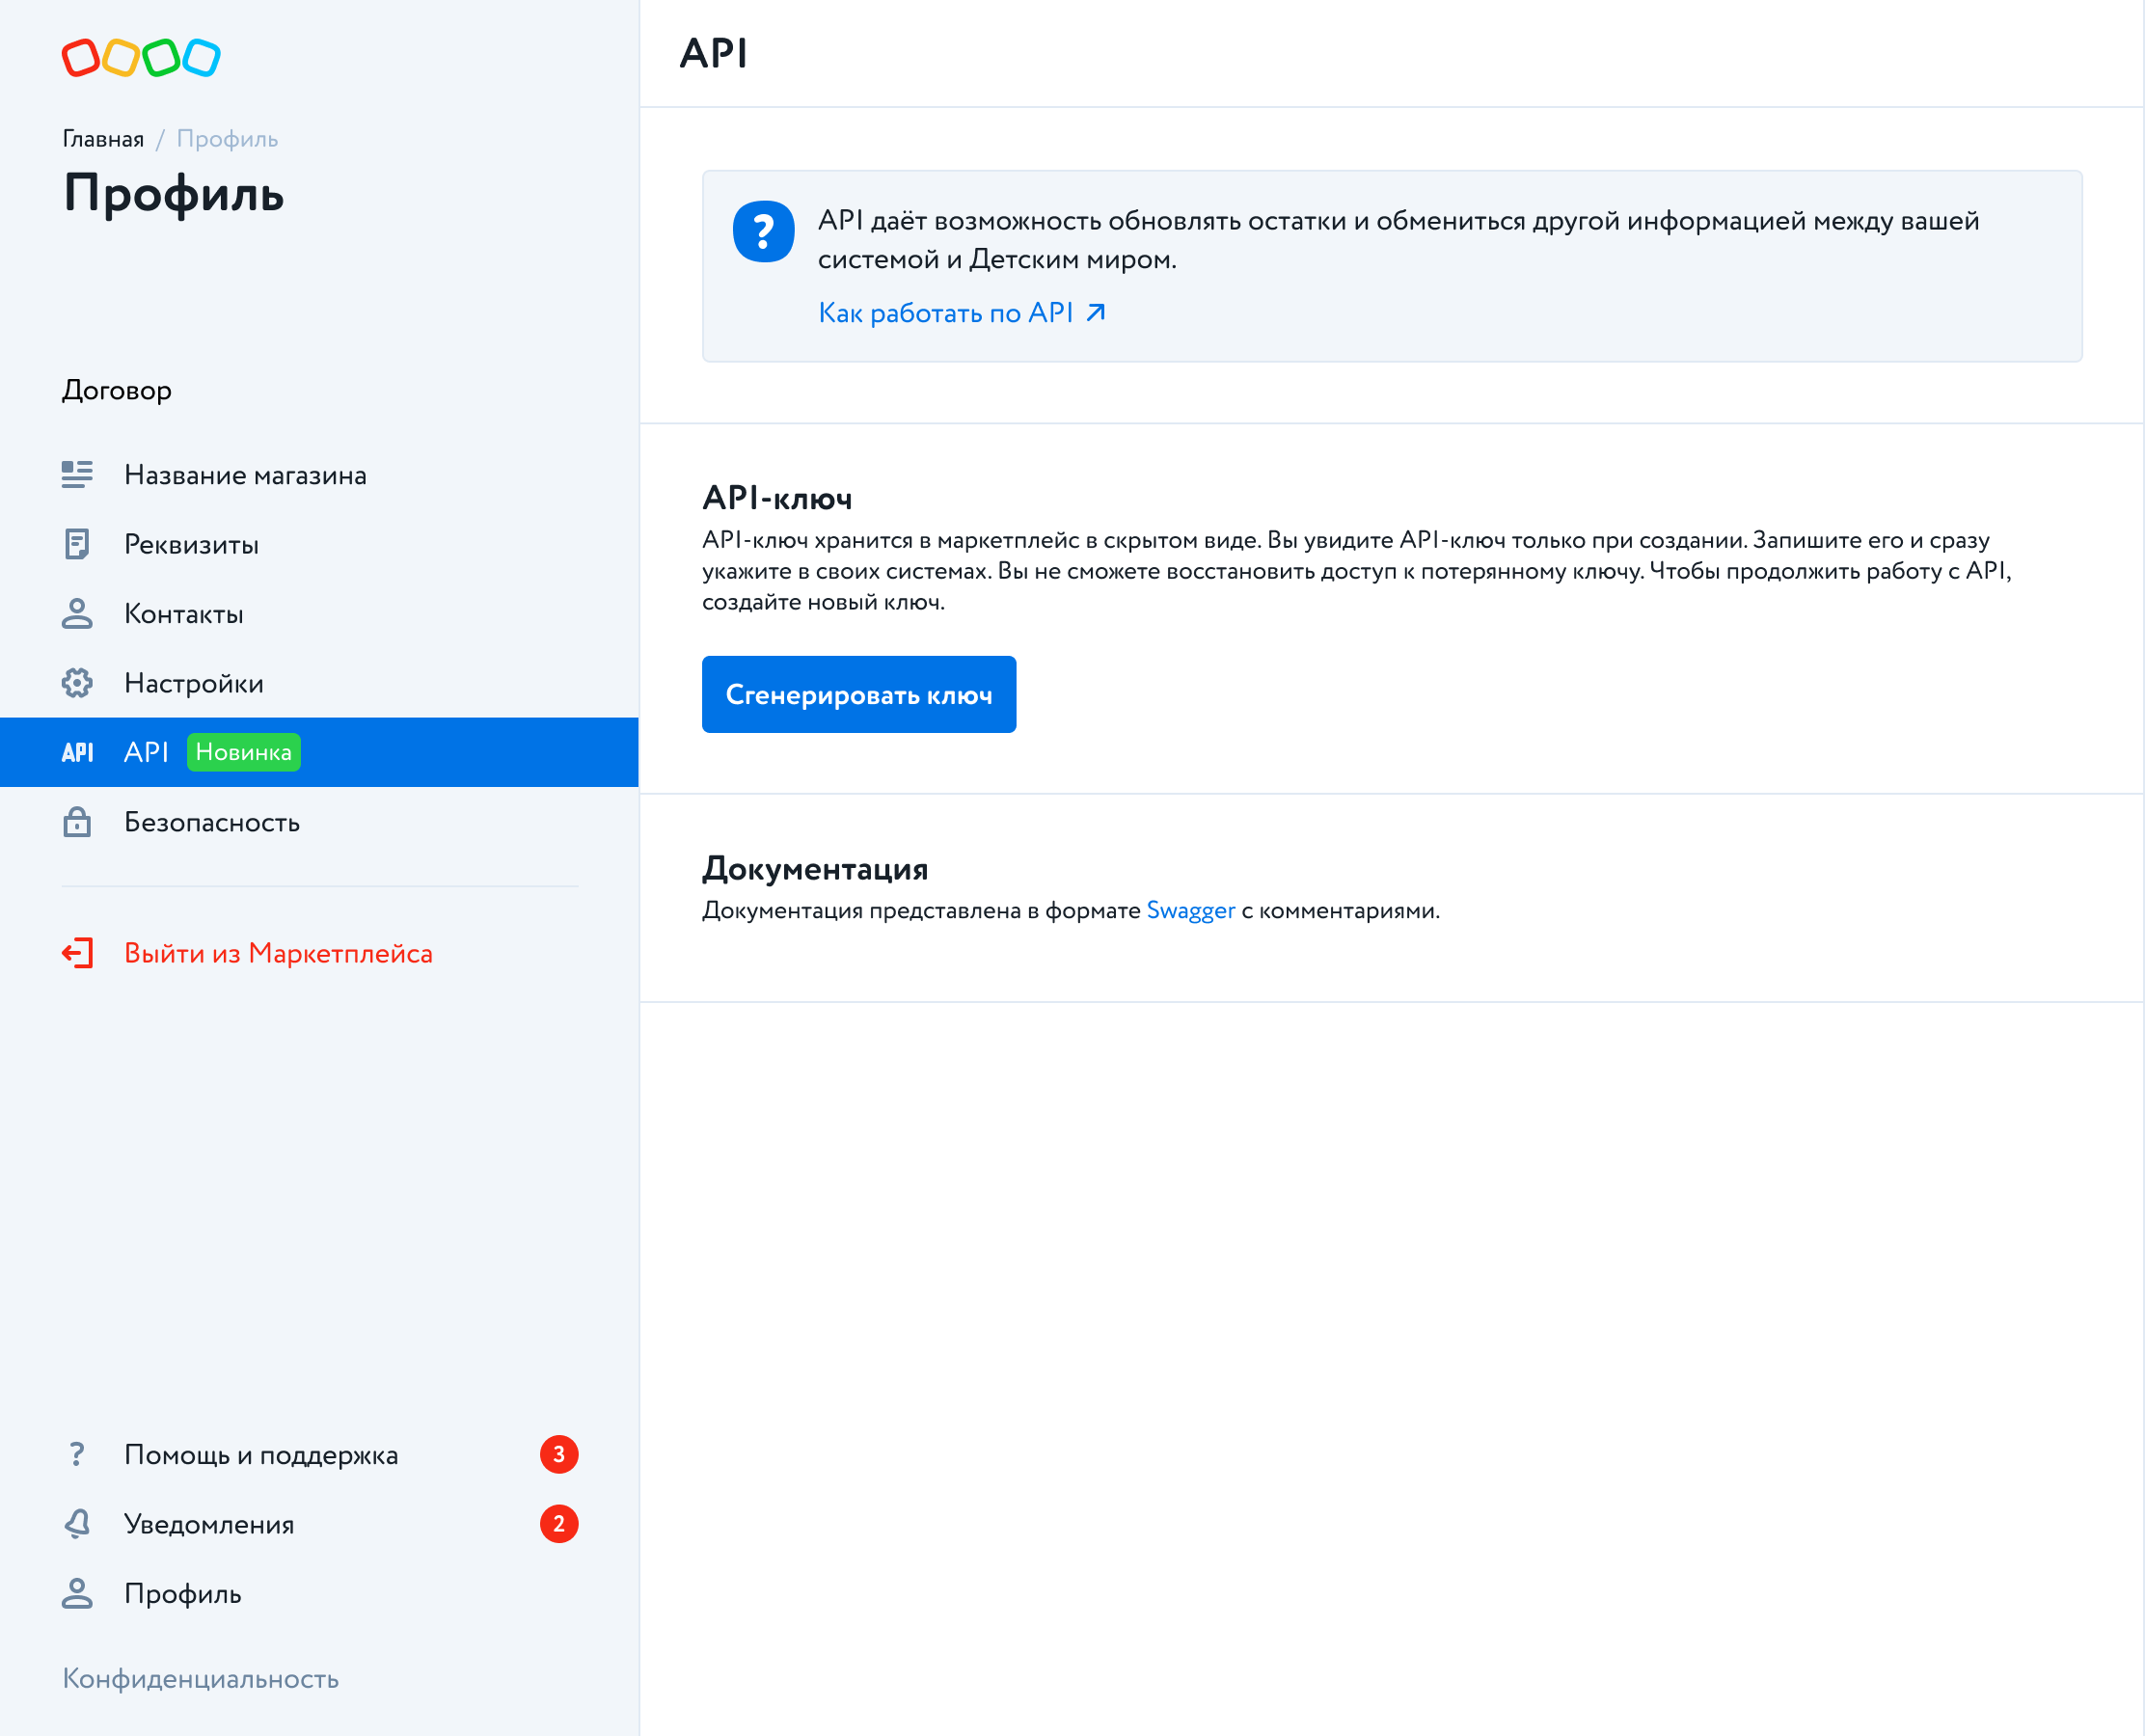Click the Реквизиты document icon

pos(77,544)
